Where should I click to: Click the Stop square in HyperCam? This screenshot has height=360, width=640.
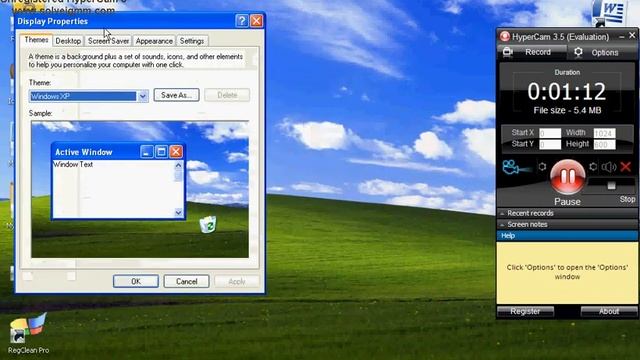pyautogui.click(x=611, y=186)
